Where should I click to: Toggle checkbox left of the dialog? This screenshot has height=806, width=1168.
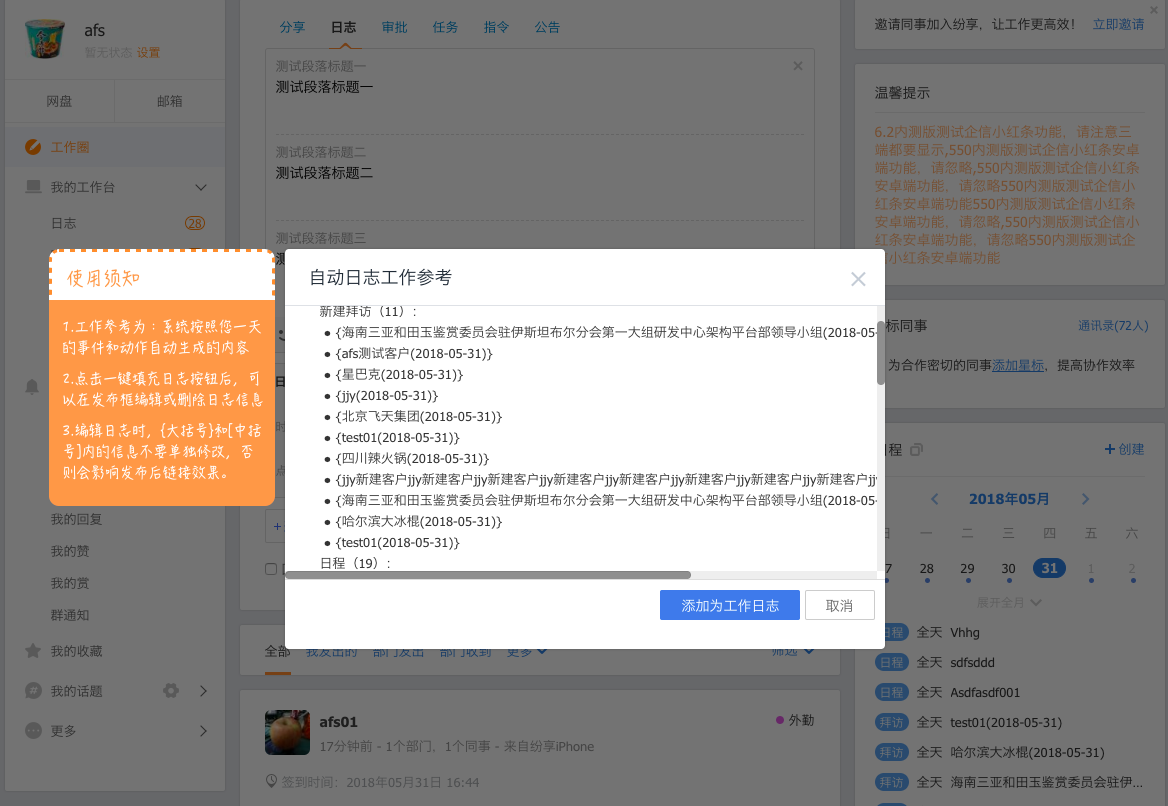[271, 569]
